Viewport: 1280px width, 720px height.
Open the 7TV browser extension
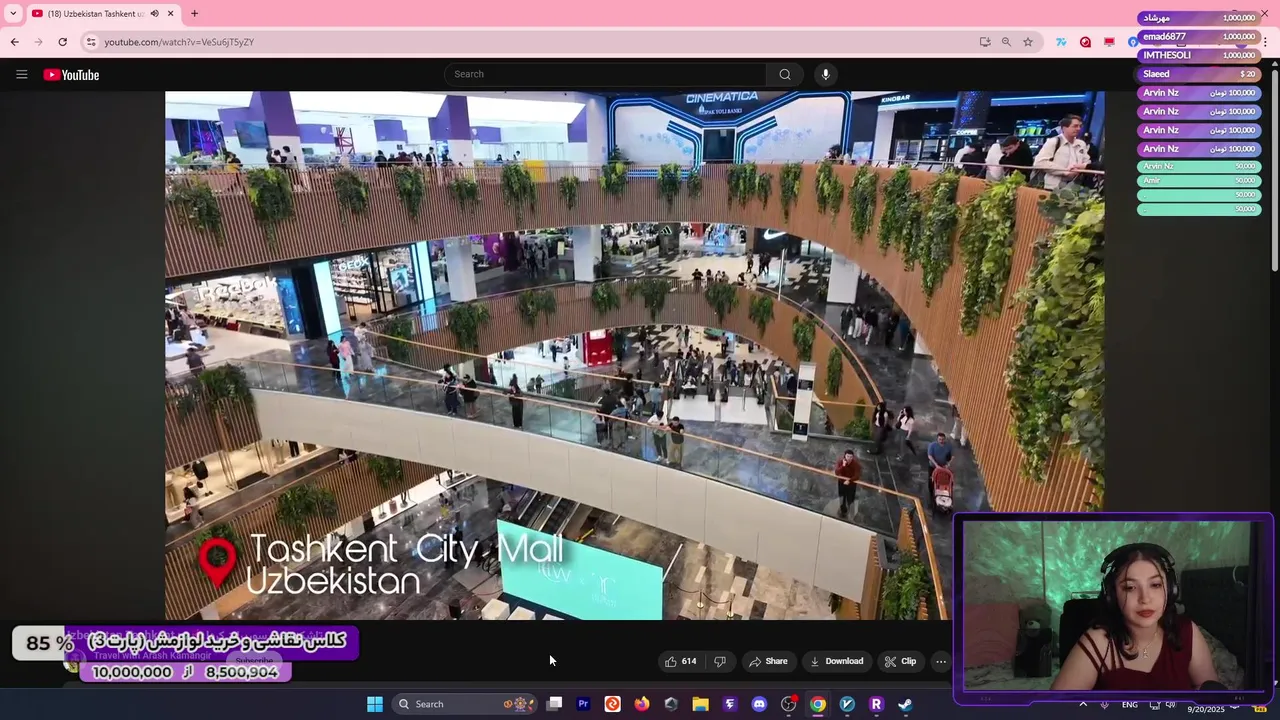coord(1061,42)
